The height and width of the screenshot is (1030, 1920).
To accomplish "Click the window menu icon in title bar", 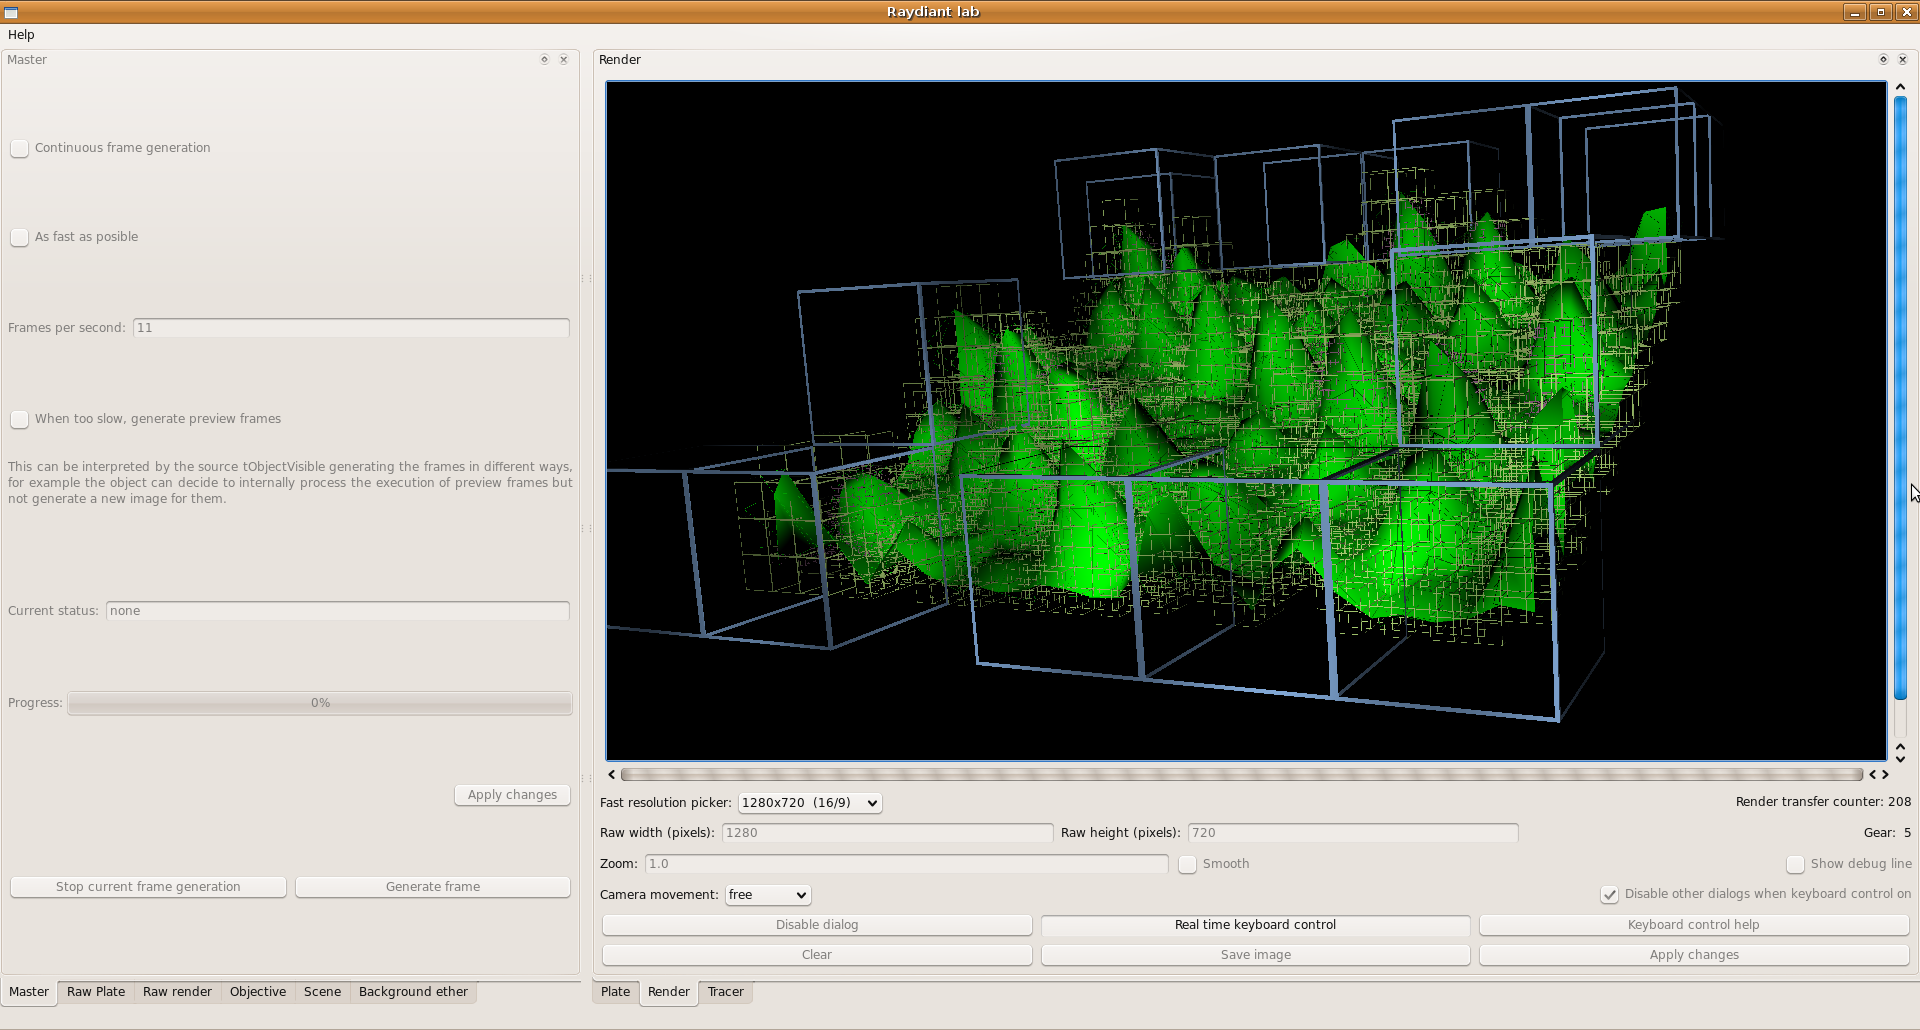I will point(11,12).
